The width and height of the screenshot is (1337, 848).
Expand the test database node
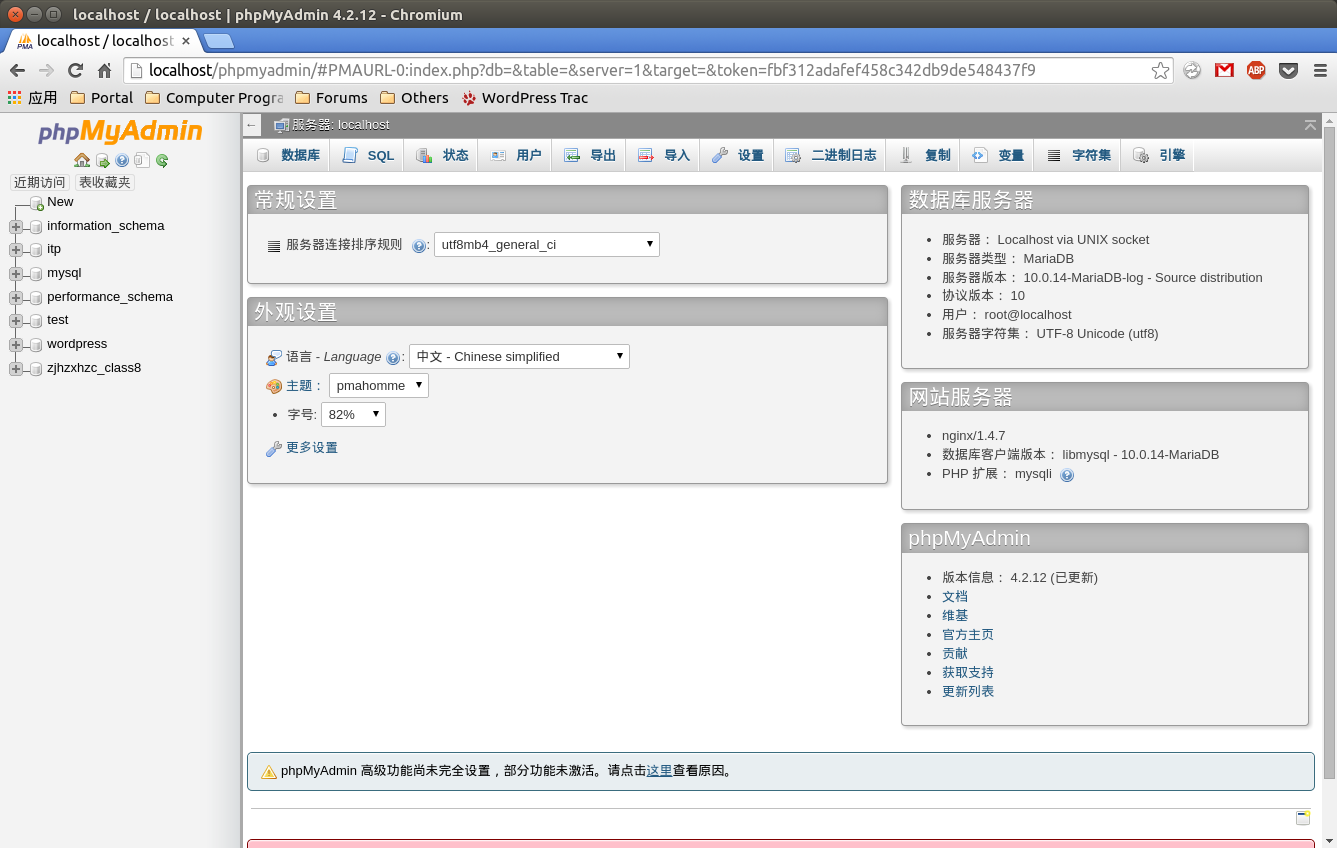click(15, 321)
